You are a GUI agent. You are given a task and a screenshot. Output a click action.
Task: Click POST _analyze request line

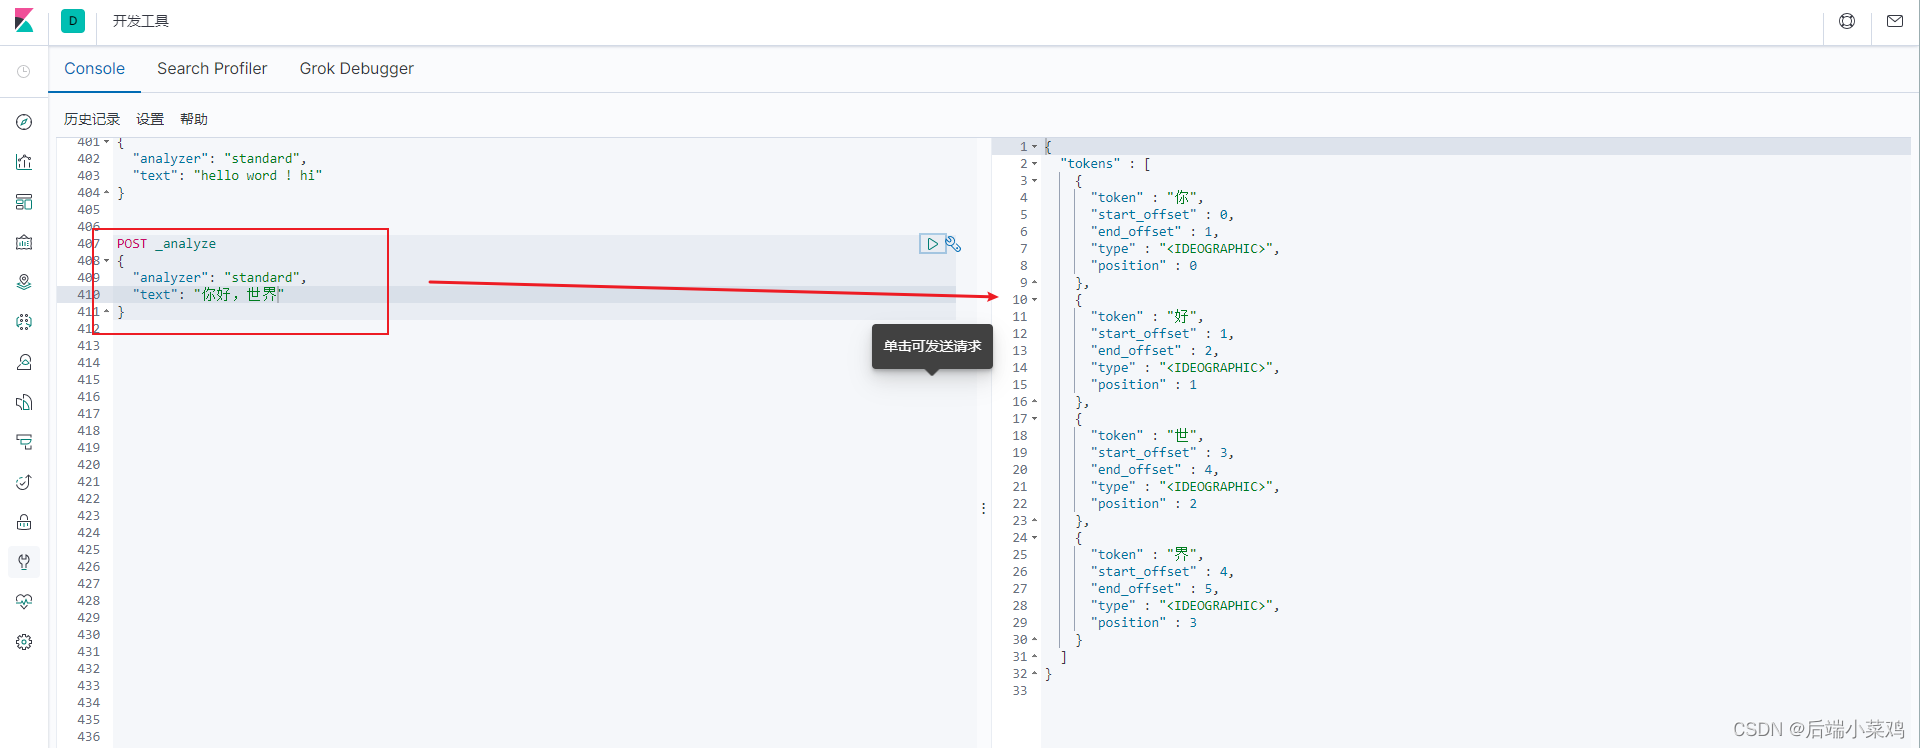166,244
